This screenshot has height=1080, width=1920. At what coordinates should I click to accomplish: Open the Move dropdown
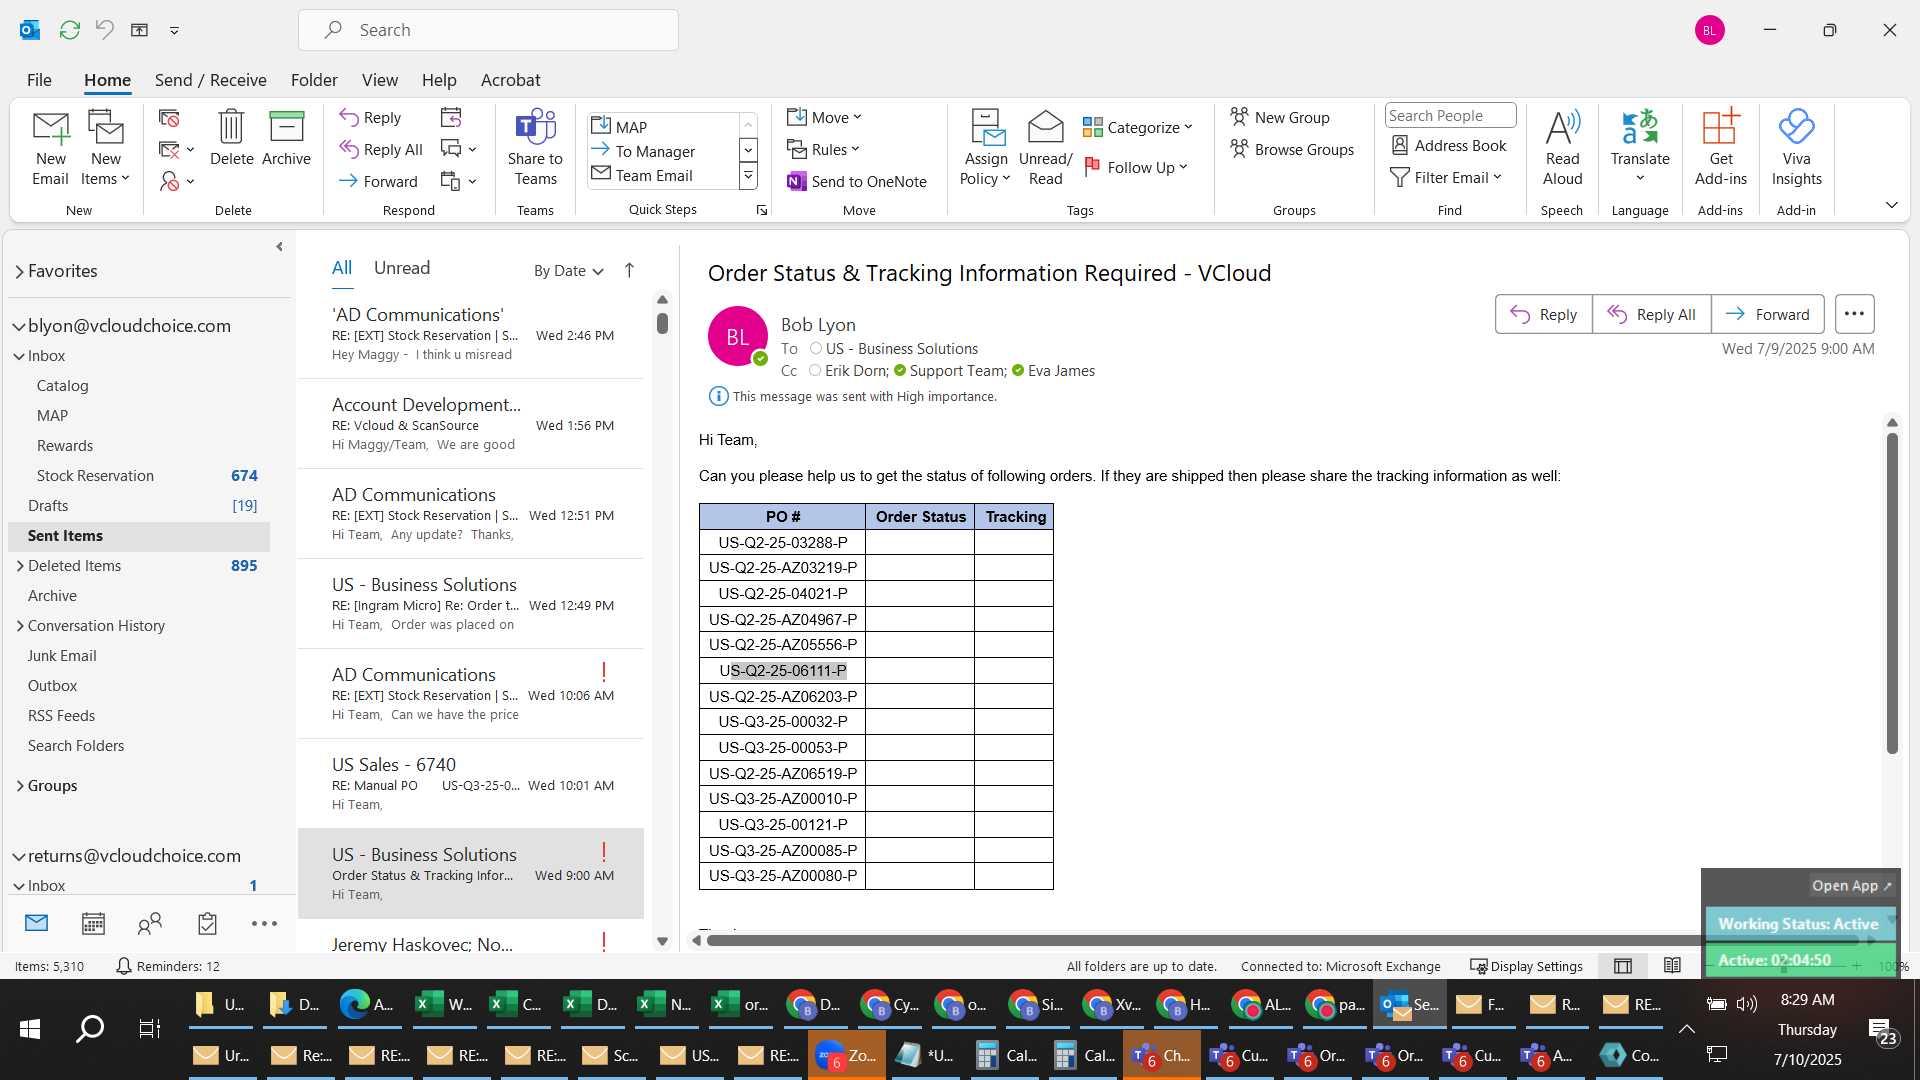[824, 117]
